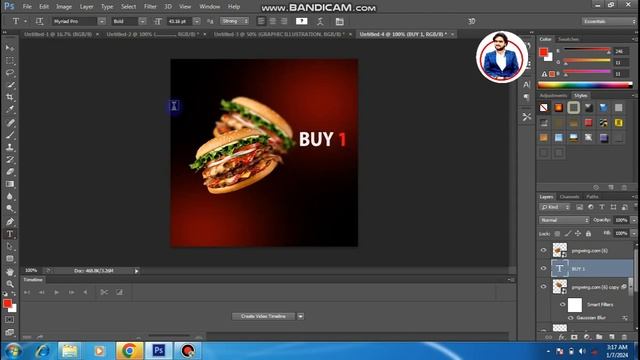Open the Window menu
Viewport: 640px width, 360px height.
pyautogui.click(x=210, y=7)
